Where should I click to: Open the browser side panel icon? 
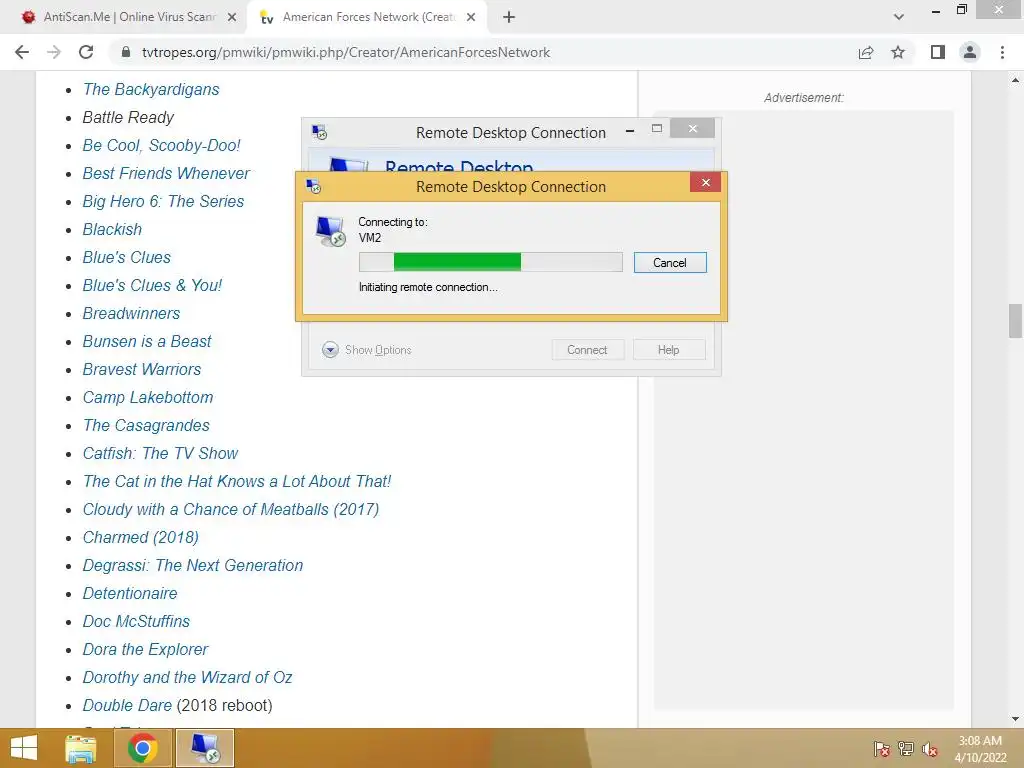point(938,52)
